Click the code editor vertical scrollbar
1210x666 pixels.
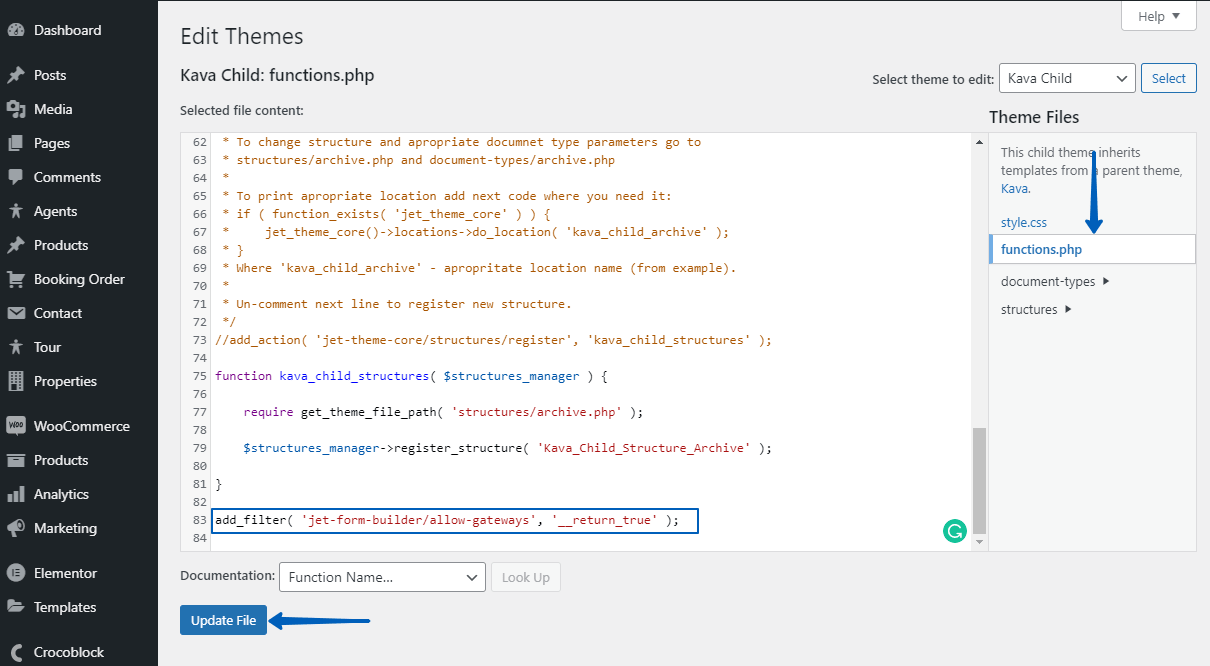979,480
